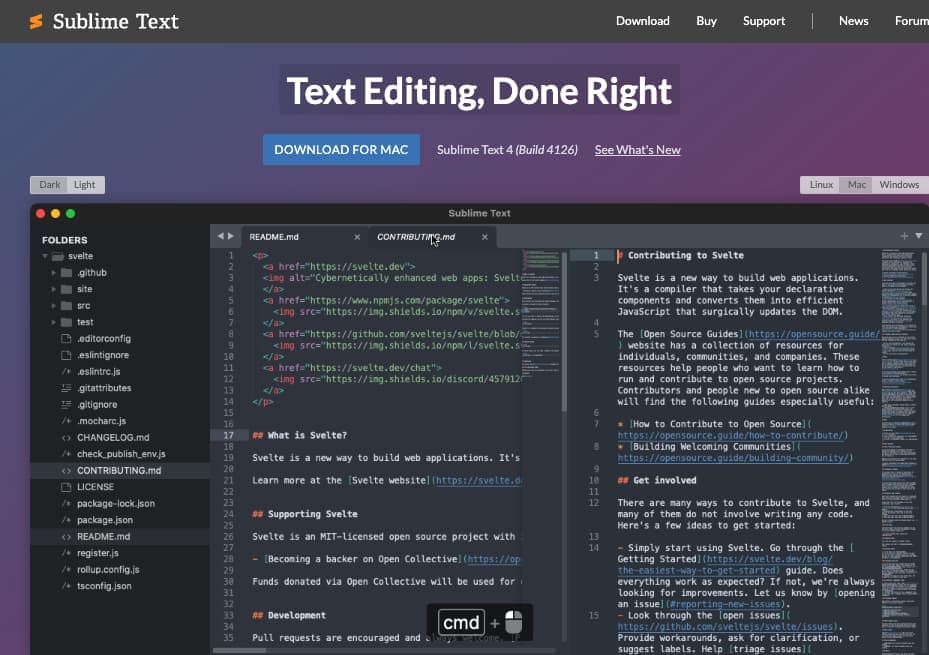Select the Linux platform toggle
Screen dimensions: 929x655
point(821,185)
